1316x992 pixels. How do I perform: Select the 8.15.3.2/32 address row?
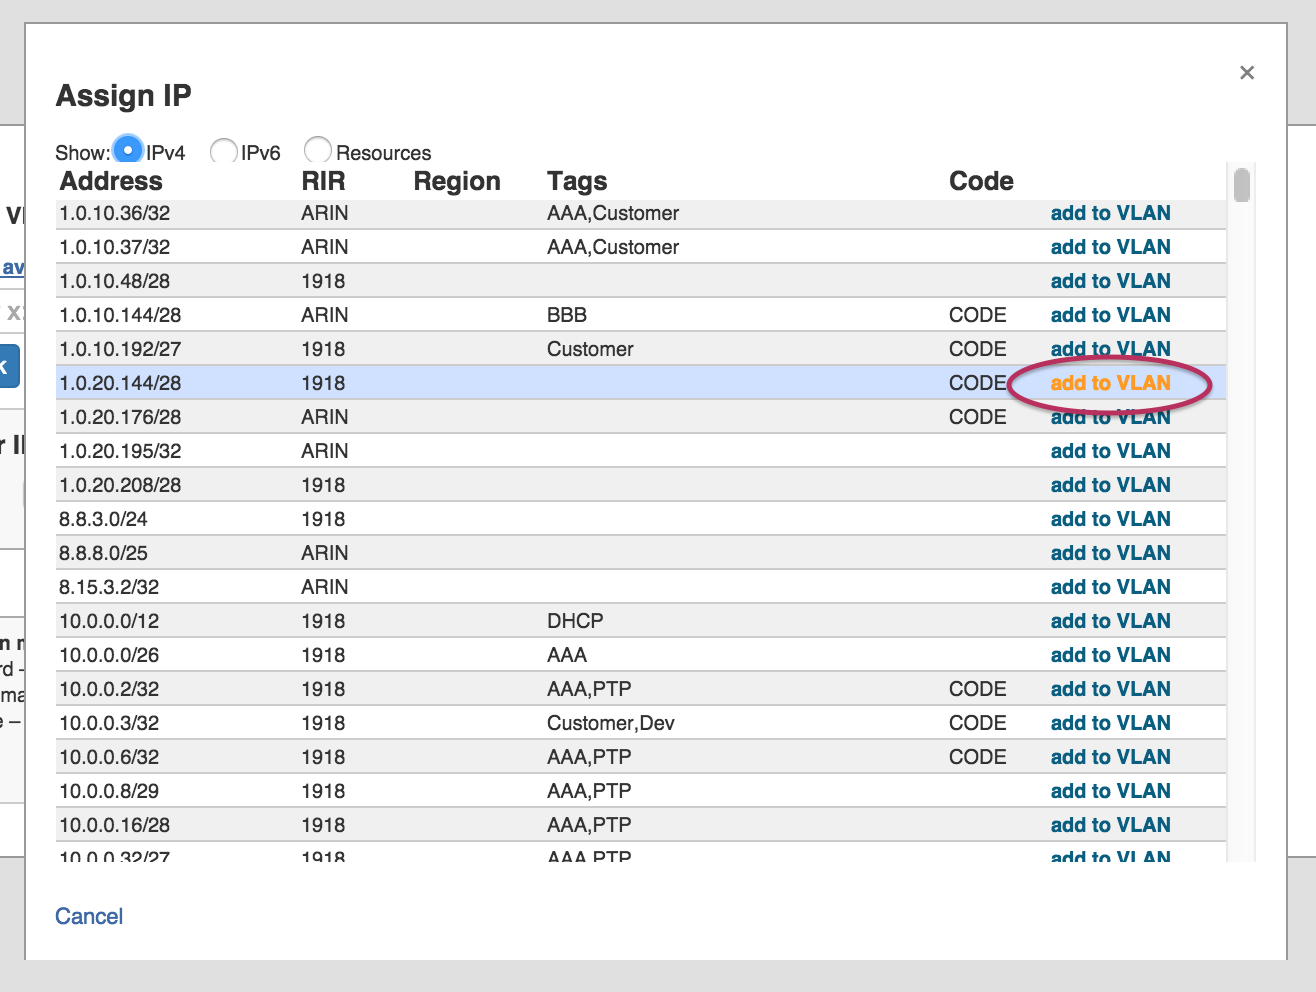[x=109, y=587]
